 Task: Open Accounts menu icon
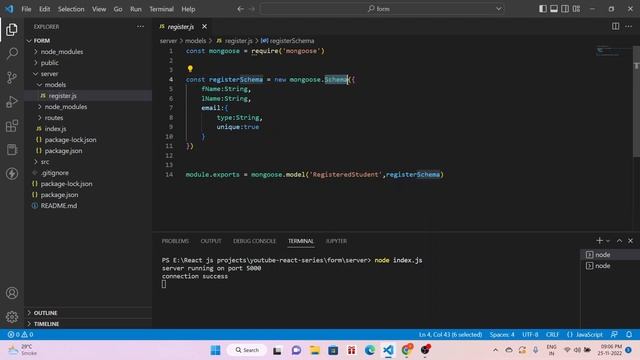pos(12,293)
